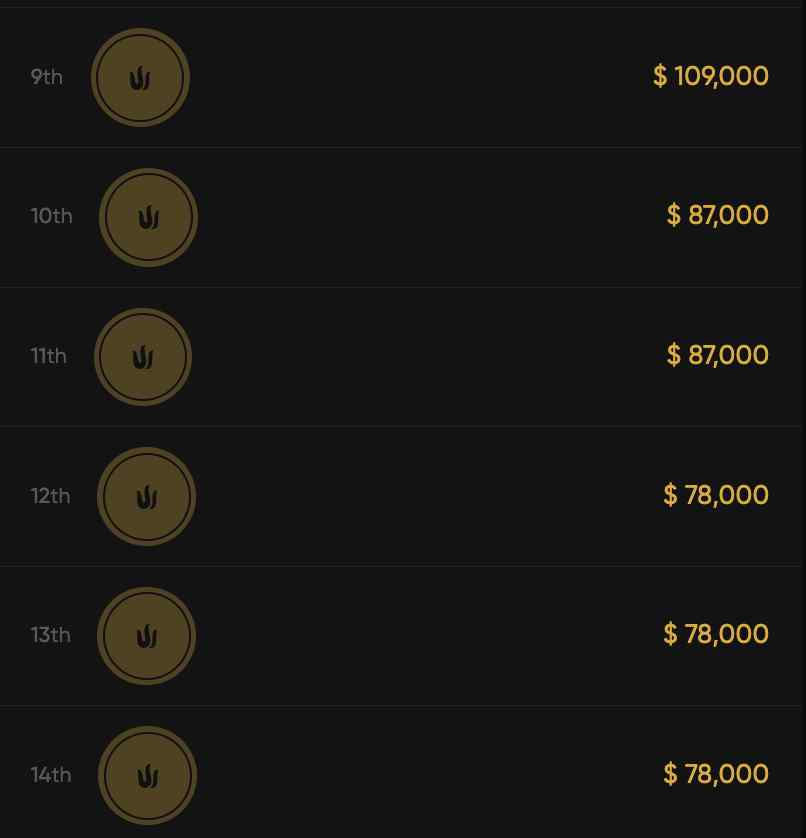Click the 9th place avatar coin icon
Image resolution: width=806 pixels, height=838 pixels.
click(140, 78)
